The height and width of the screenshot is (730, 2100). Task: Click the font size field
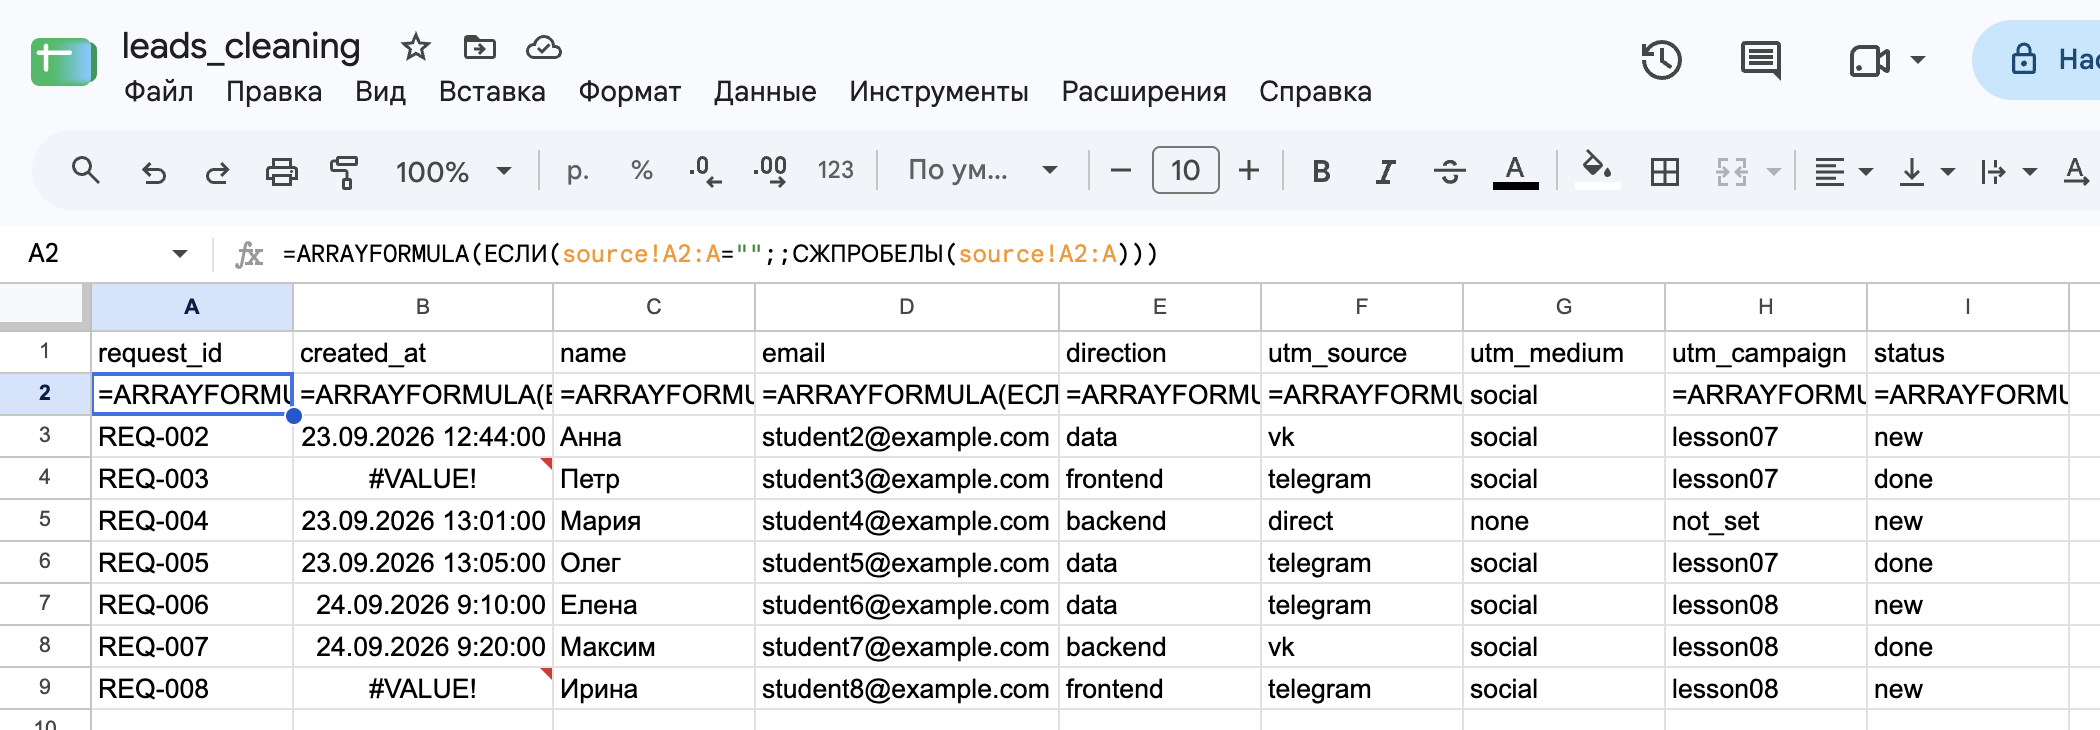pos(1185,170)
